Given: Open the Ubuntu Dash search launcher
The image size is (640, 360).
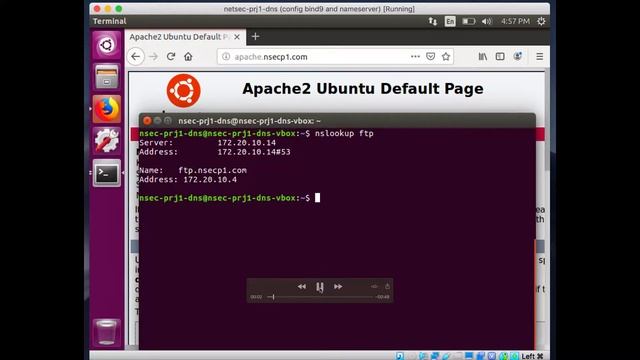Looking at the screenshot, I should pos(107,44).
